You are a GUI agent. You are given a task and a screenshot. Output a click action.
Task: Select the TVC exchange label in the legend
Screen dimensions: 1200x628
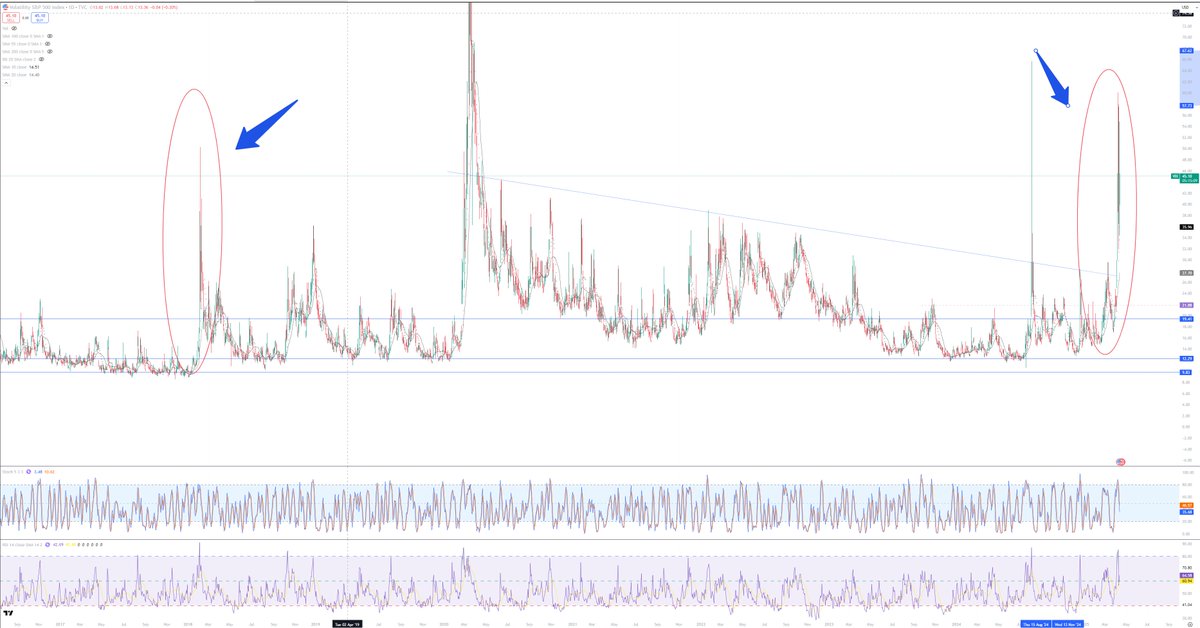pyautogui.click(x=82, y=7)
